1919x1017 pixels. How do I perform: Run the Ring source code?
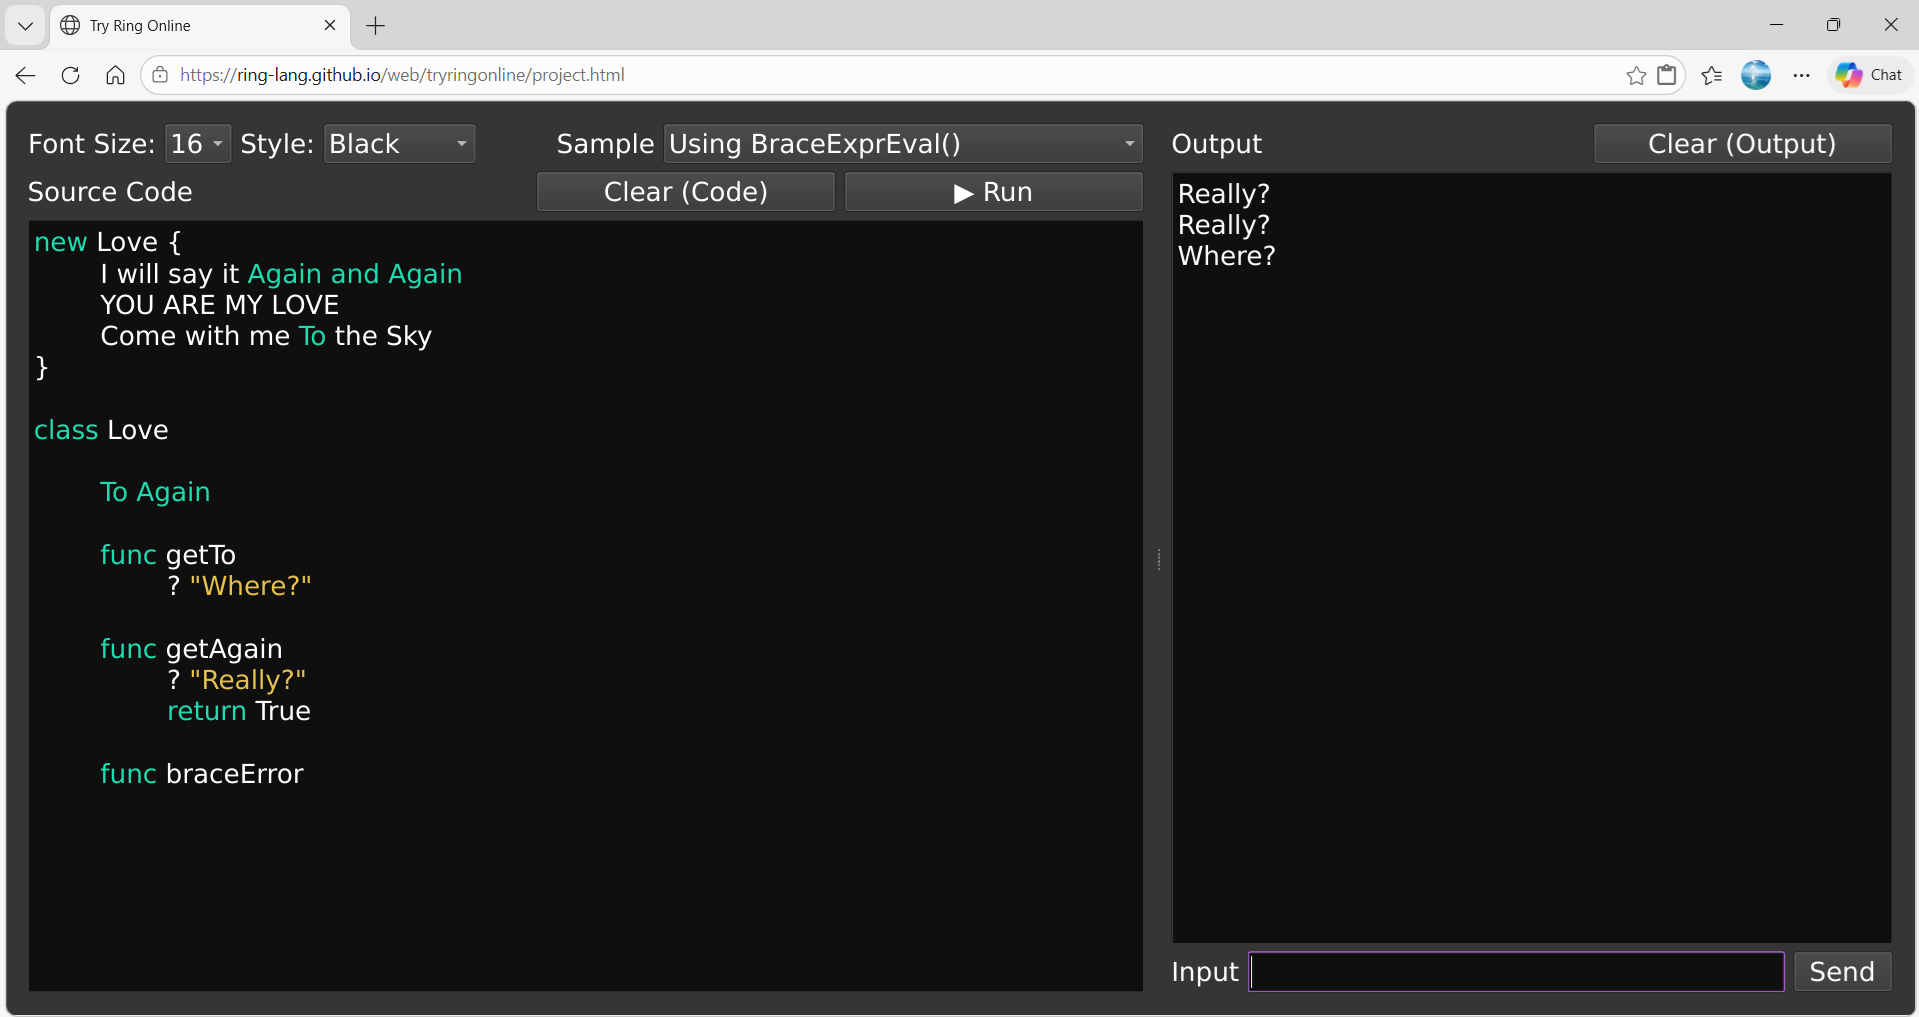click(x=992, y=192)
